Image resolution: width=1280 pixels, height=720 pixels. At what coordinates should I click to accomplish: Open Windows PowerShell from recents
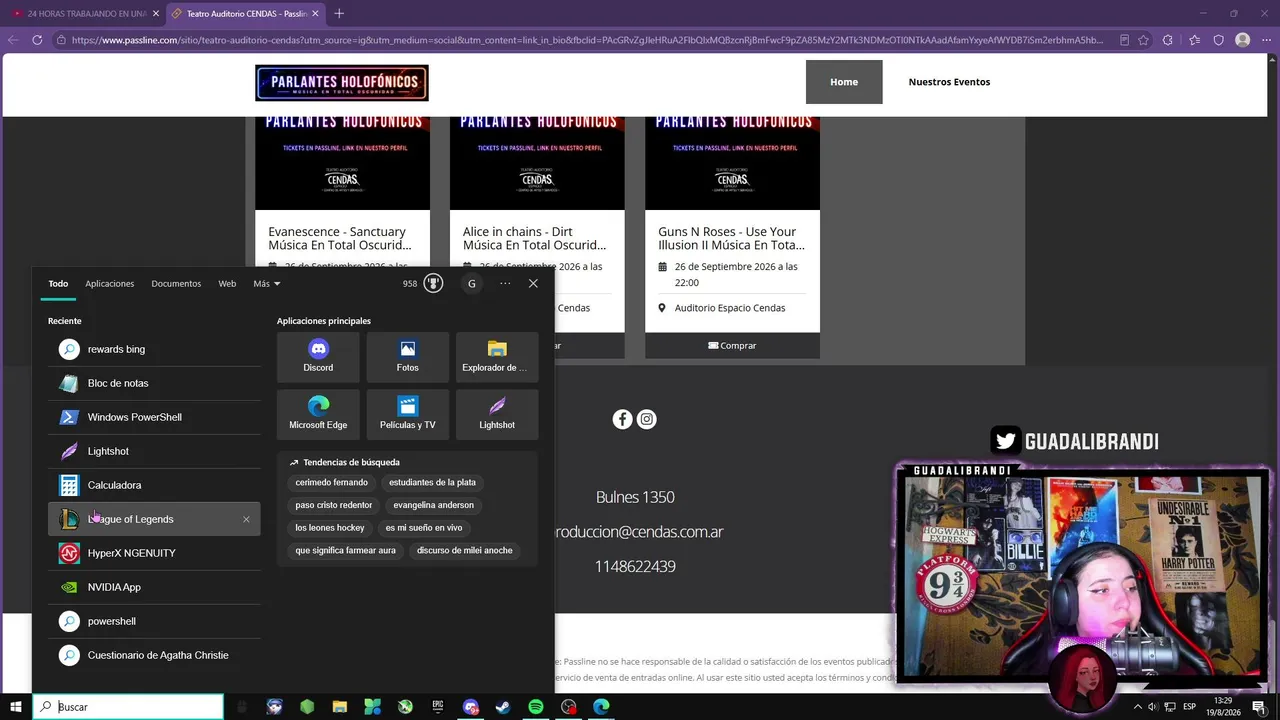pyautogui.click(x=154, y=417)
